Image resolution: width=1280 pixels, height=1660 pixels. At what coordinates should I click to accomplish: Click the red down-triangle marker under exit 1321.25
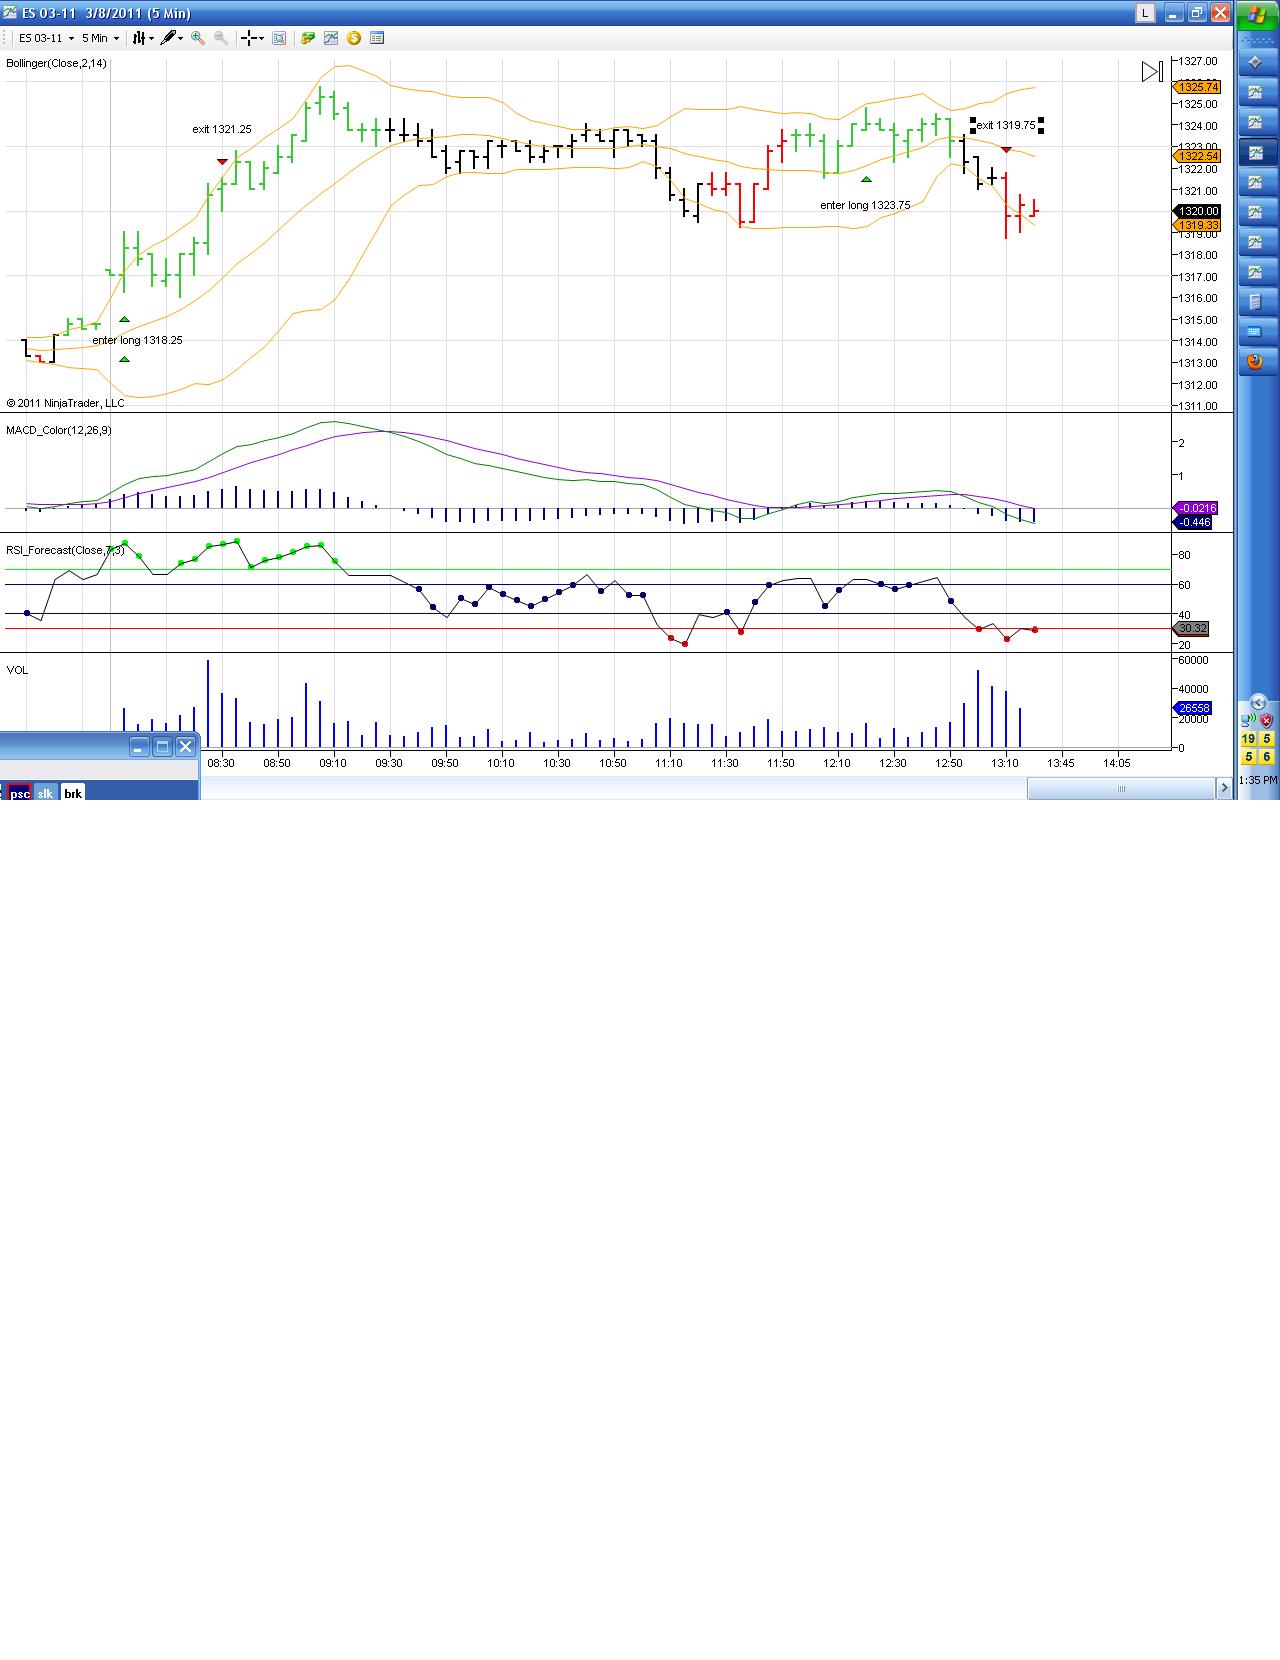click(x=222, y=161)
